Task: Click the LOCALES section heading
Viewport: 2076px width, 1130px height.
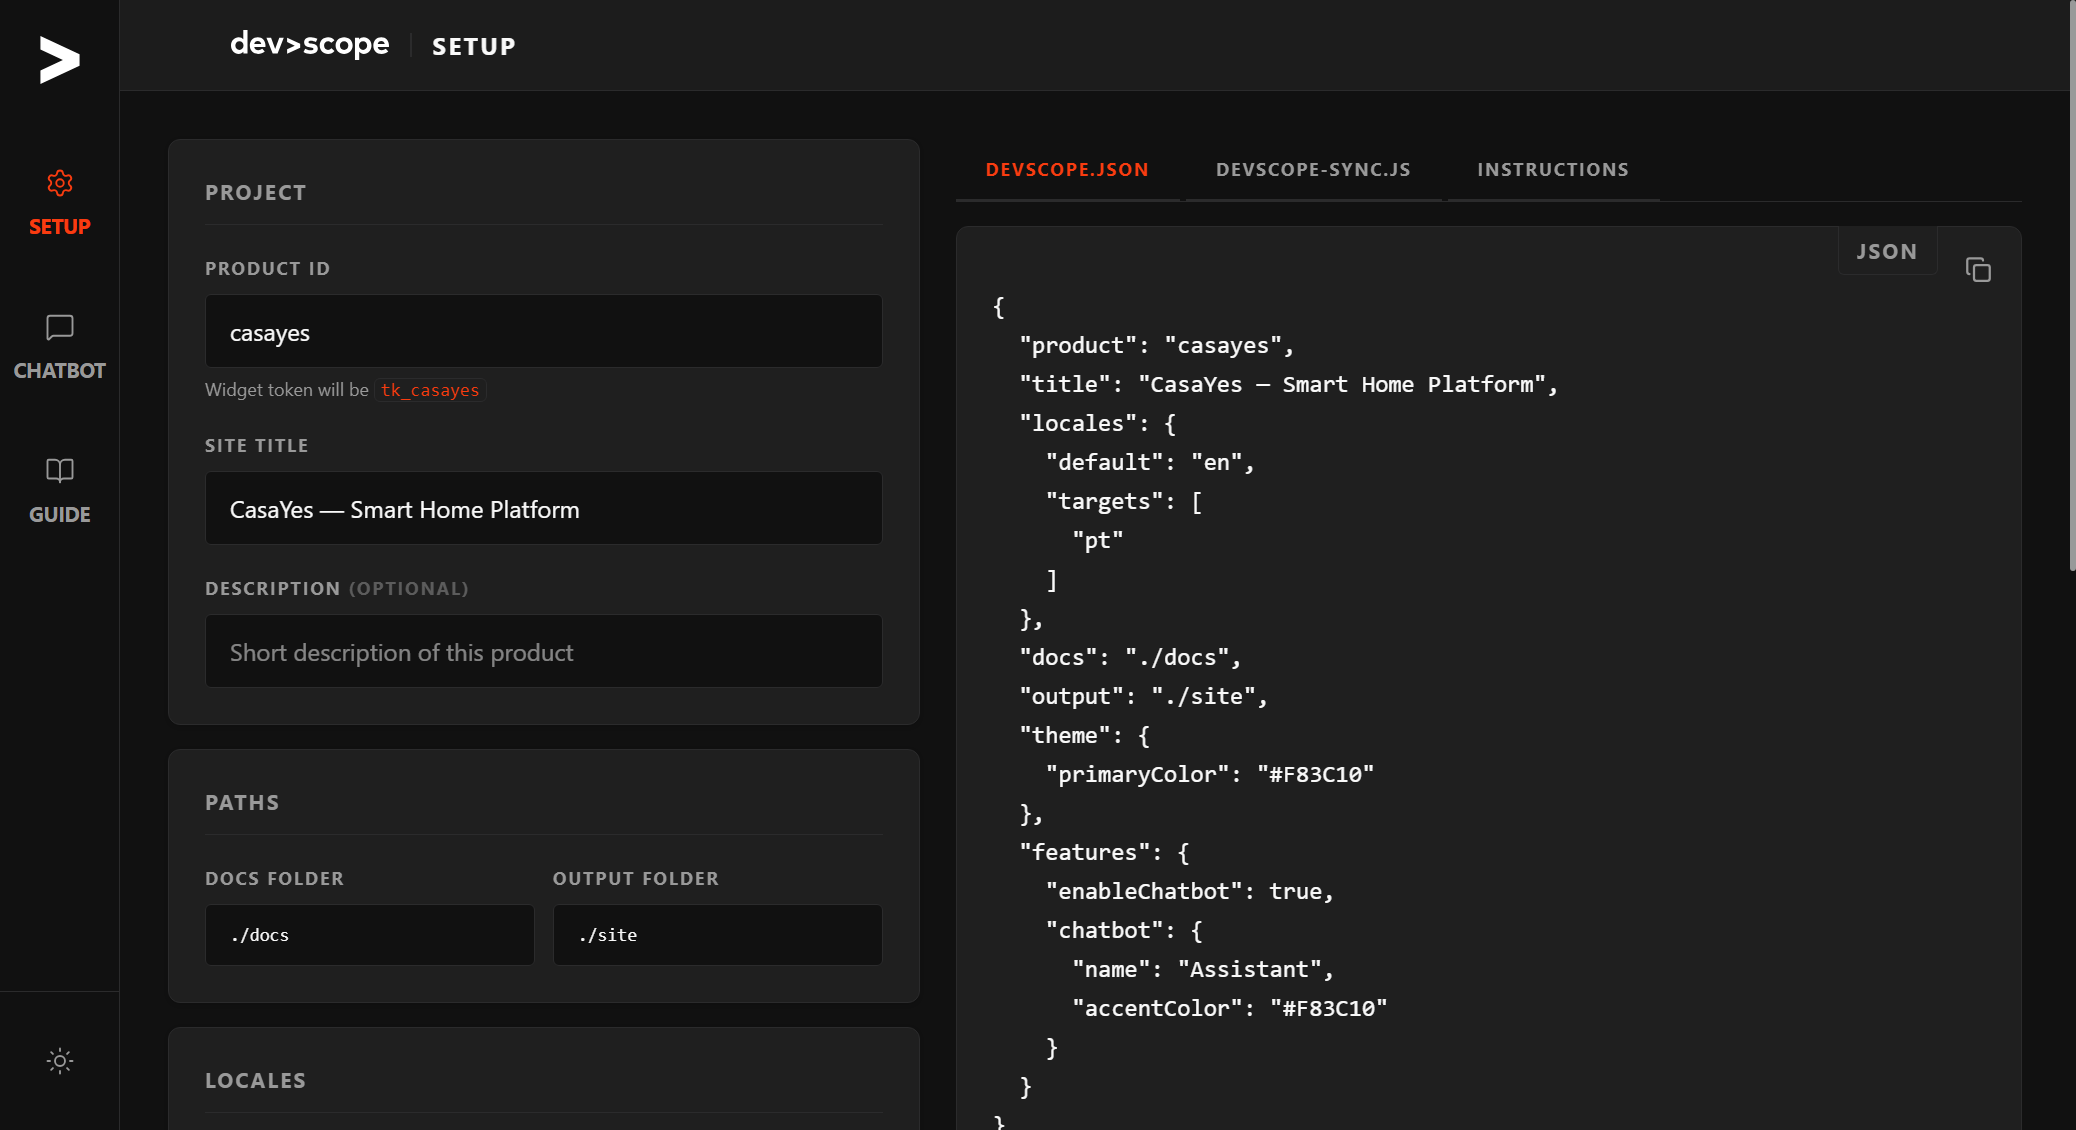Action: (256, 1081)
